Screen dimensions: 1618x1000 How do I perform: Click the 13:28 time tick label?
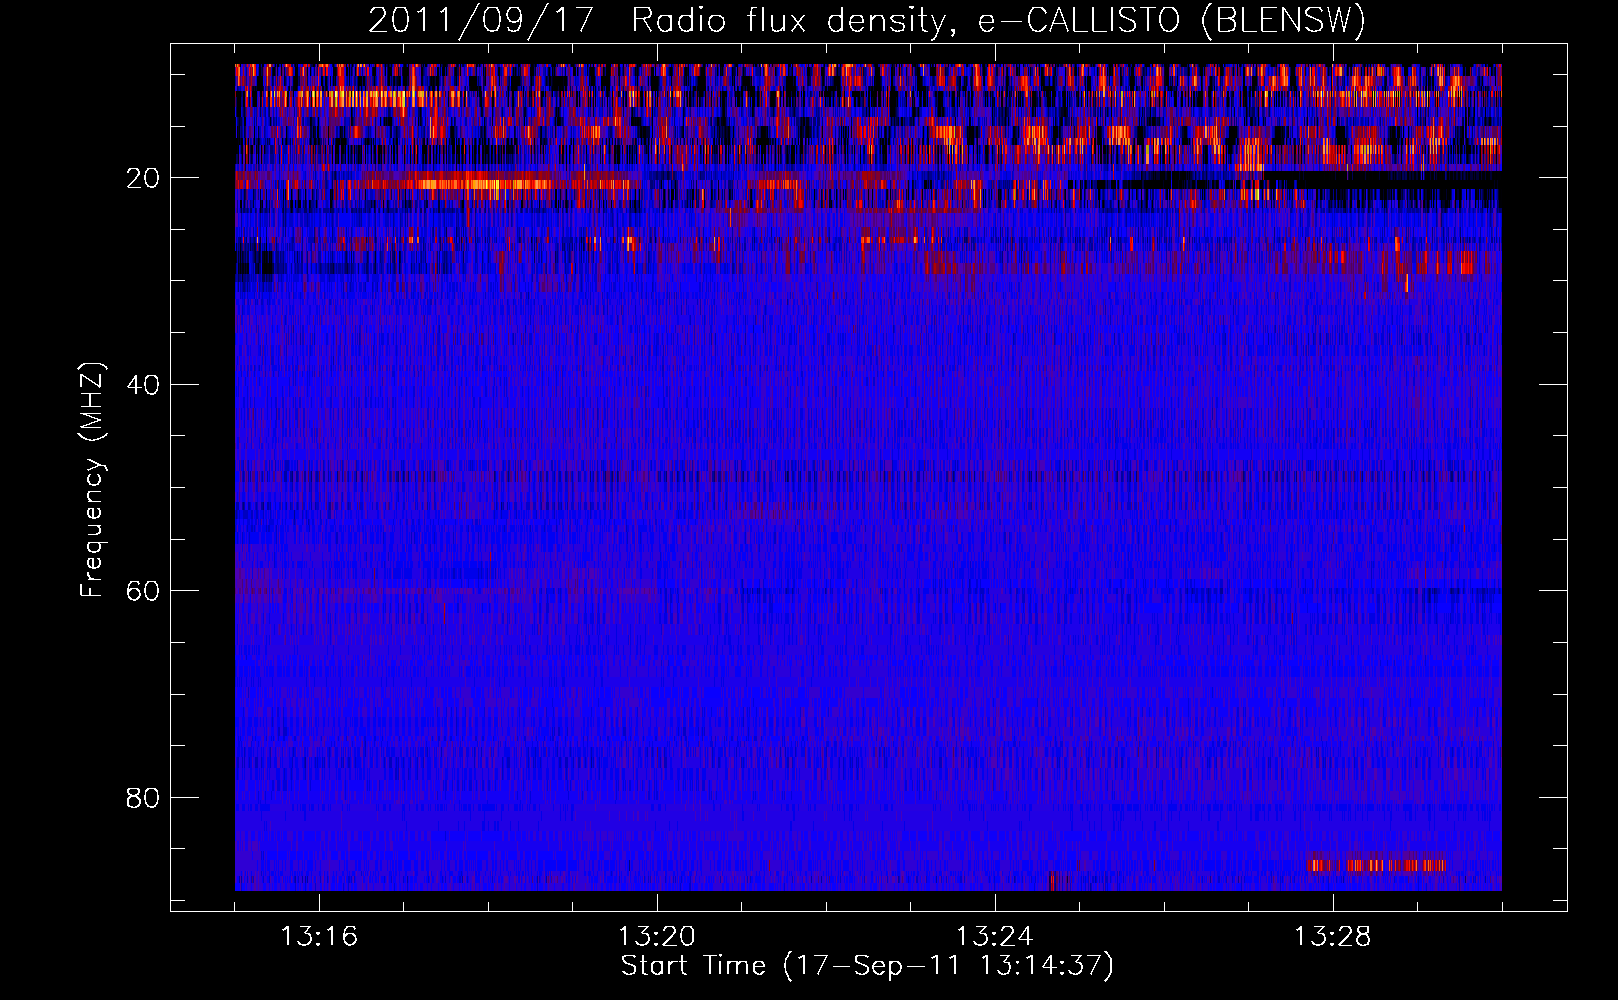coord(1333,937)
